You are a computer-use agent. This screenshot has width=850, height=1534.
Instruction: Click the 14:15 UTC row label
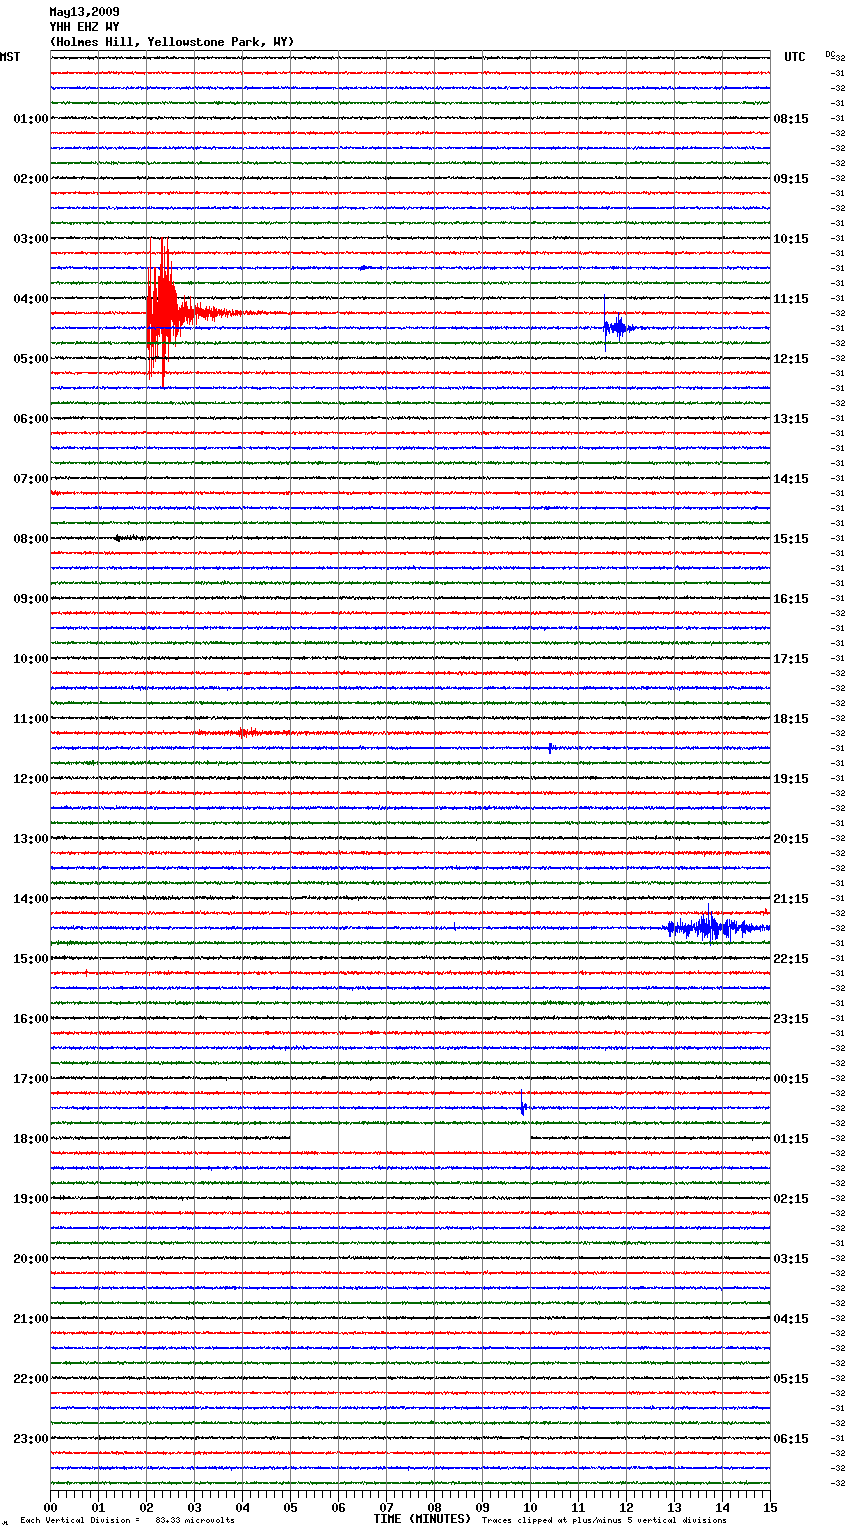coord(791,479)
